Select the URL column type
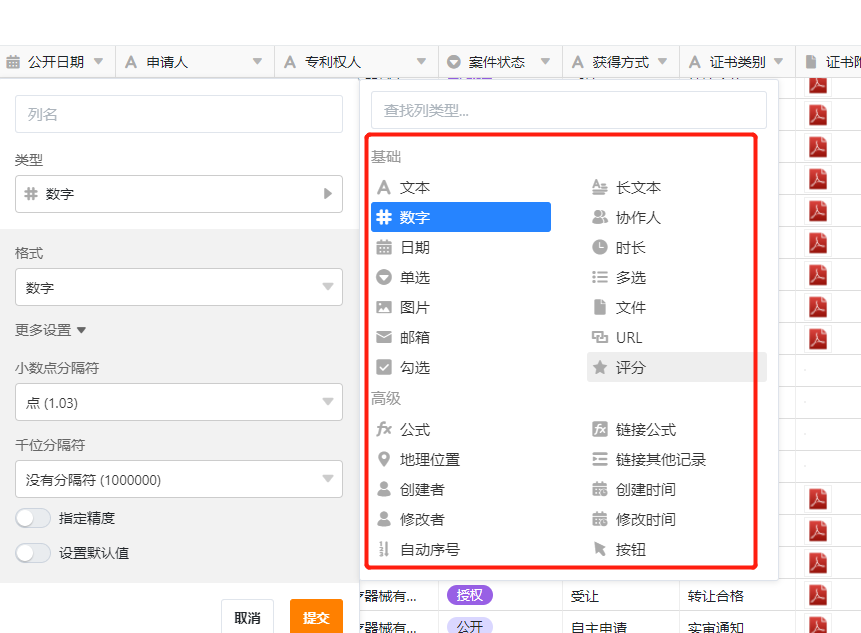861x633 pixels. 629,338
